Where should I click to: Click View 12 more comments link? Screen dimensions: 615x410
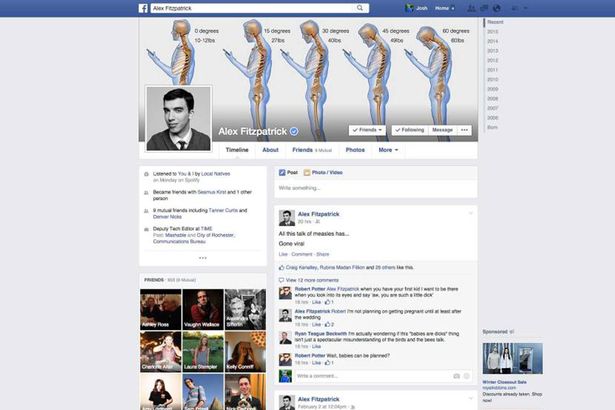pos(310,280)
